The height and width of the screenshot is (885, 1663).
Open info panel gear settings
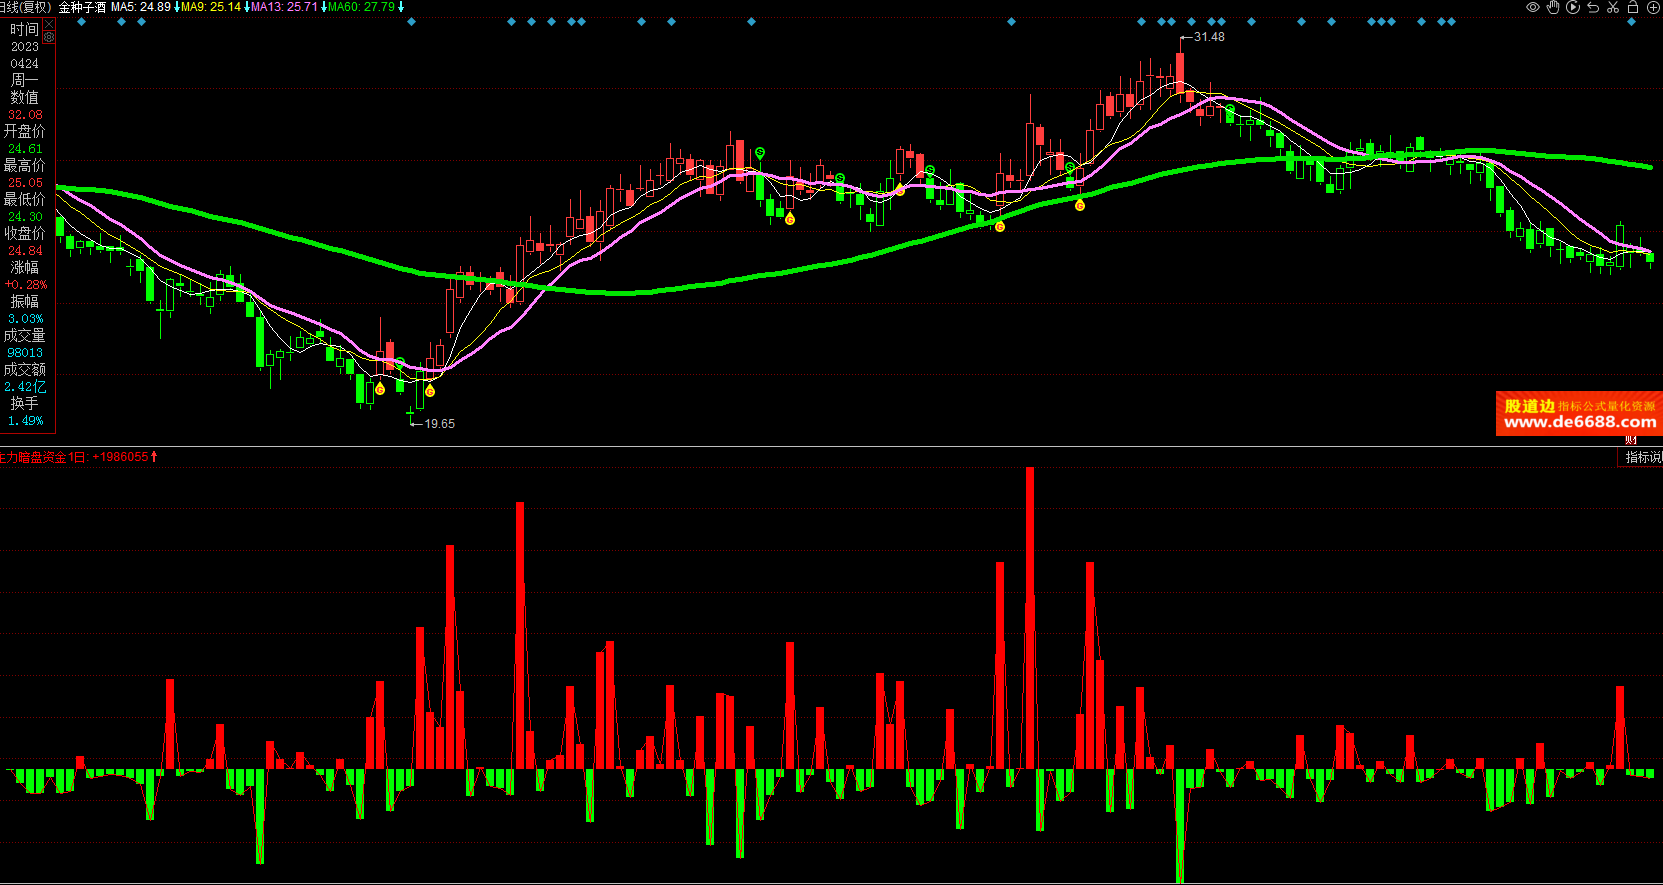[48, 37]
